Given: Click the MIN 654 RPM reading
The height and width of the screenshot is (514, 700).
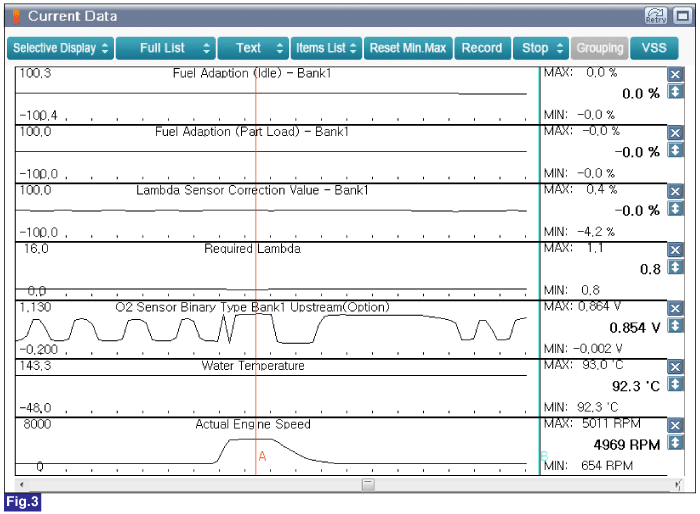Looking at the screenshot, I should tap(588, 466).
